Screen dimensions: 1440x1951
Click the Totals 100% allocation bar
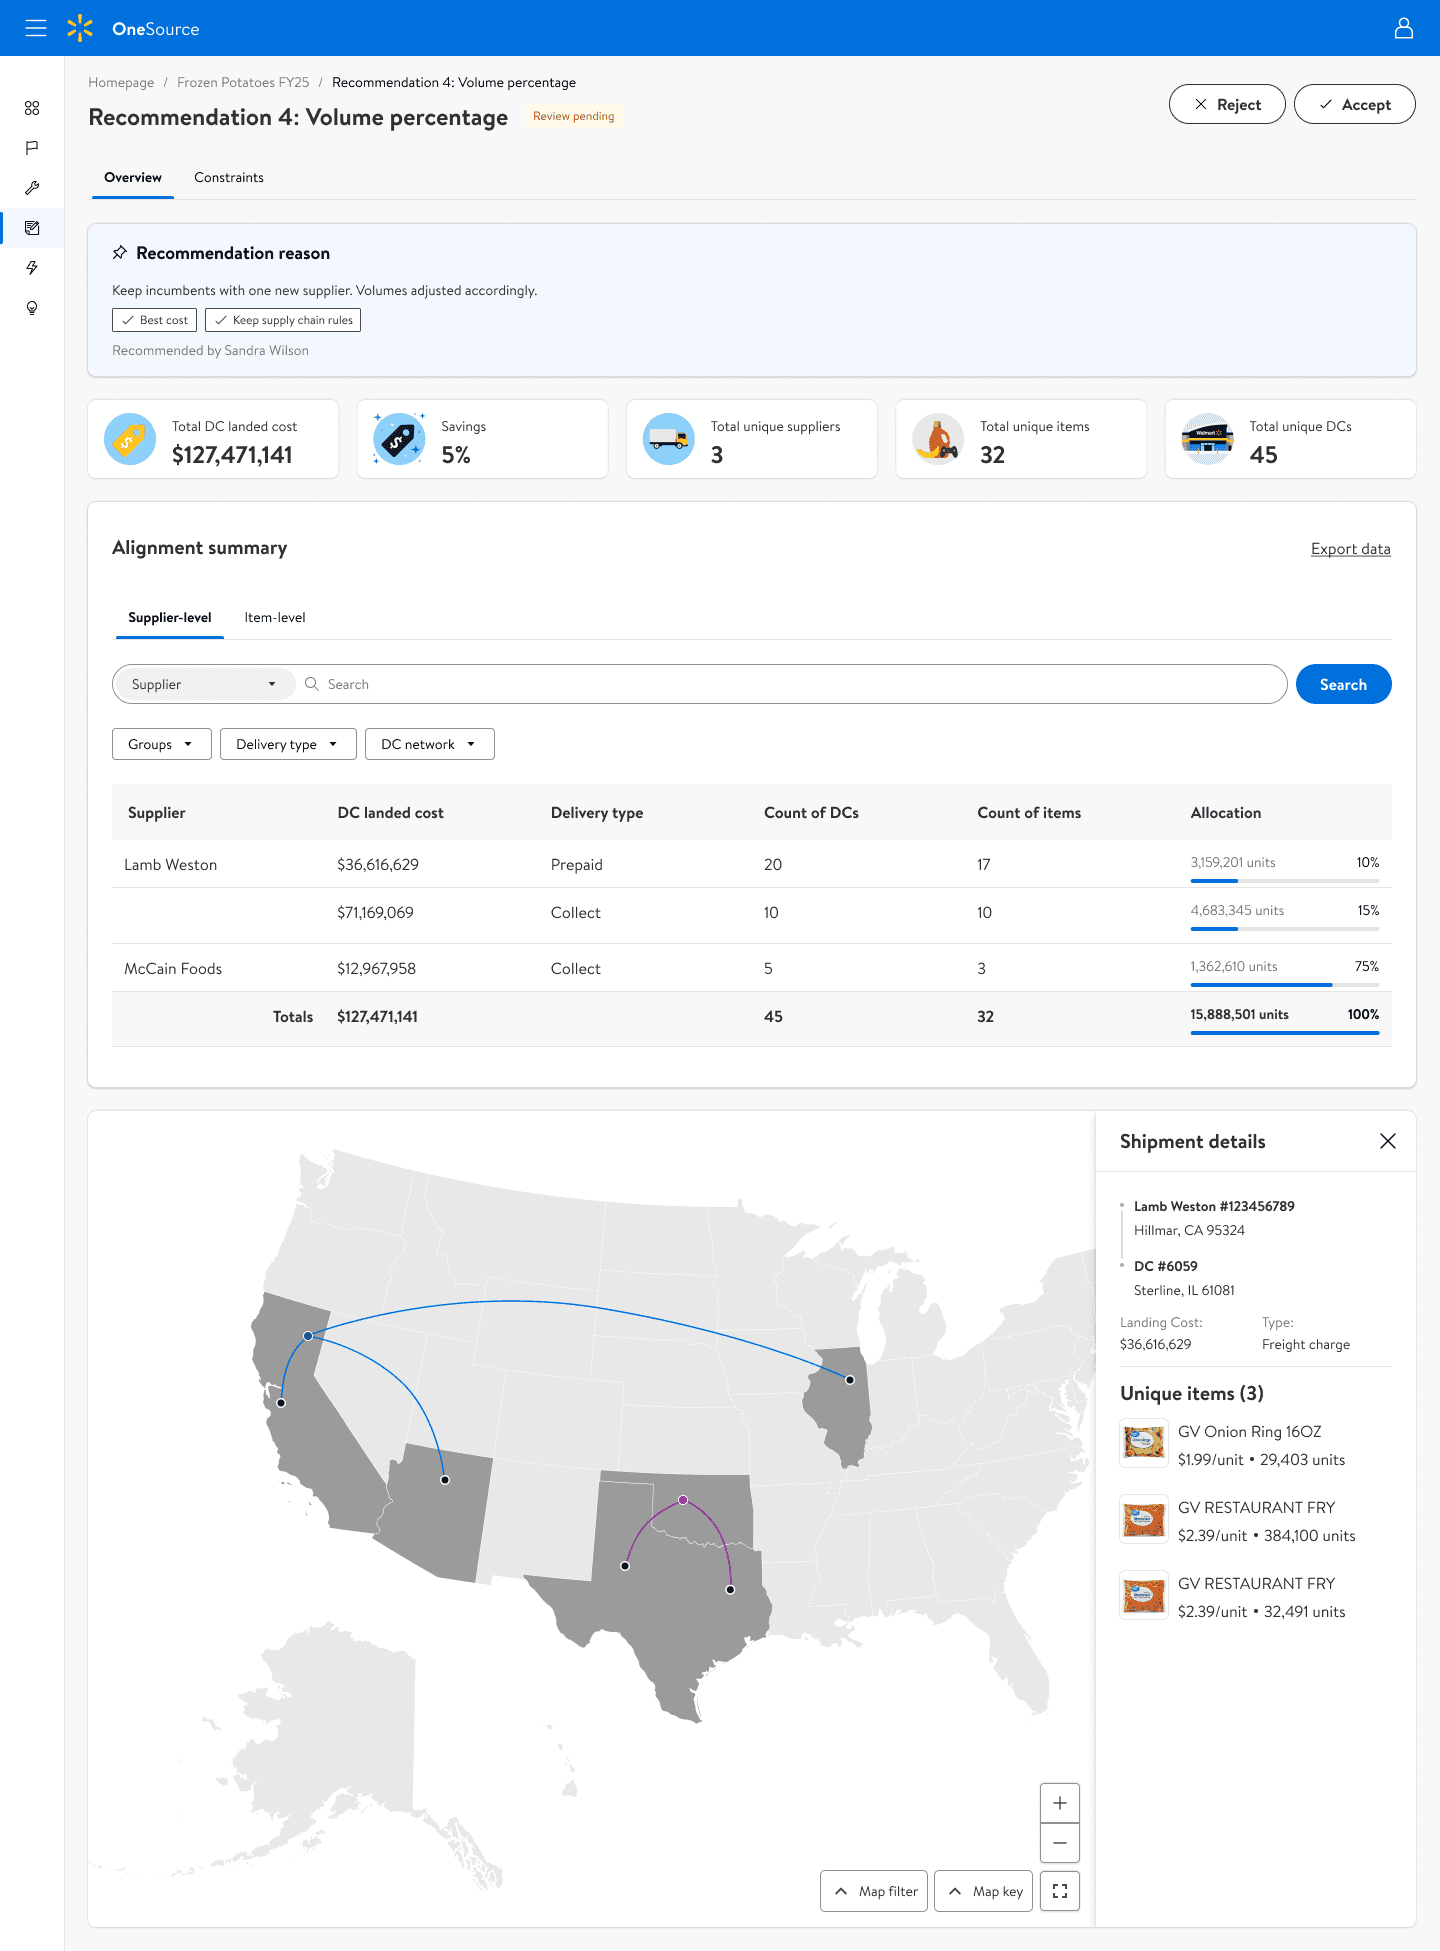(1285, 1033)
